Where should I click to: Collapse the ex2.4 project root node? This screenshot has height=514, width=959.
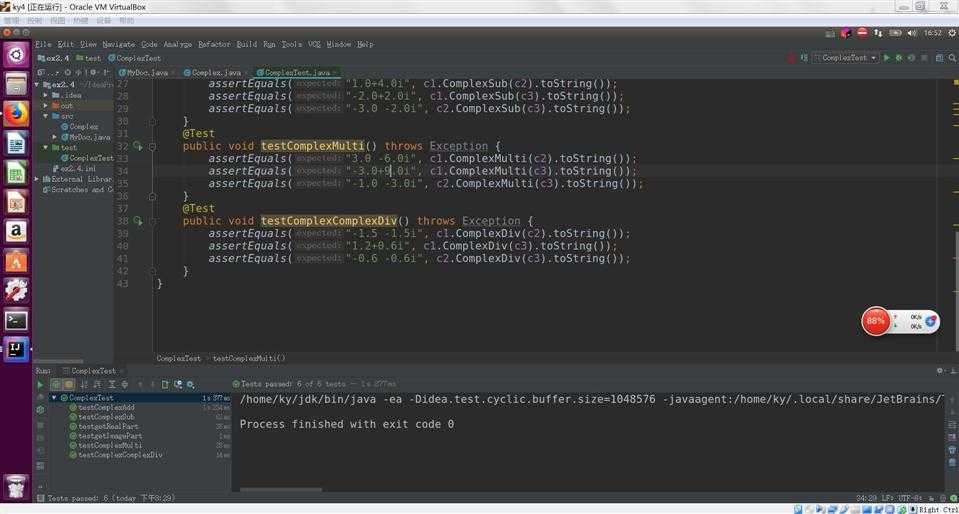[38, 85]
